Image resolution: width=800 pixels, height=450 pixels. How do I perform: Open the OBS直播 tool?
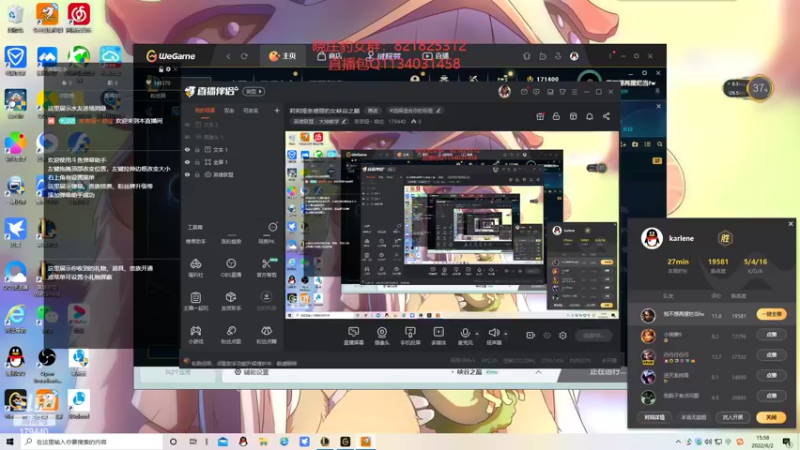point(231,267)
